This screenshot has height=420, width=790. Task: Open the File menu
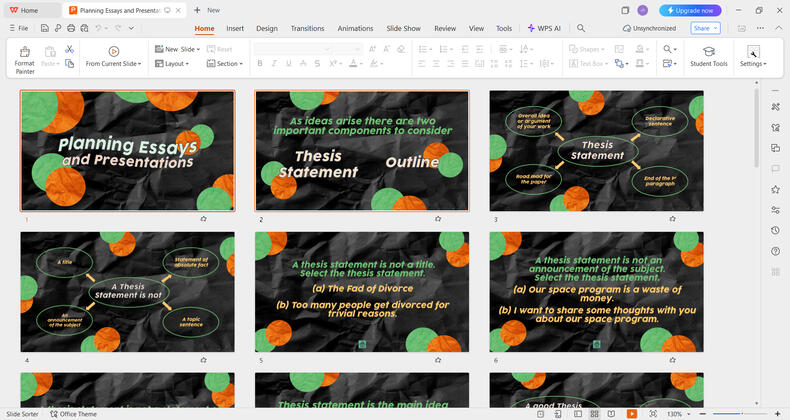pos(19,28)
